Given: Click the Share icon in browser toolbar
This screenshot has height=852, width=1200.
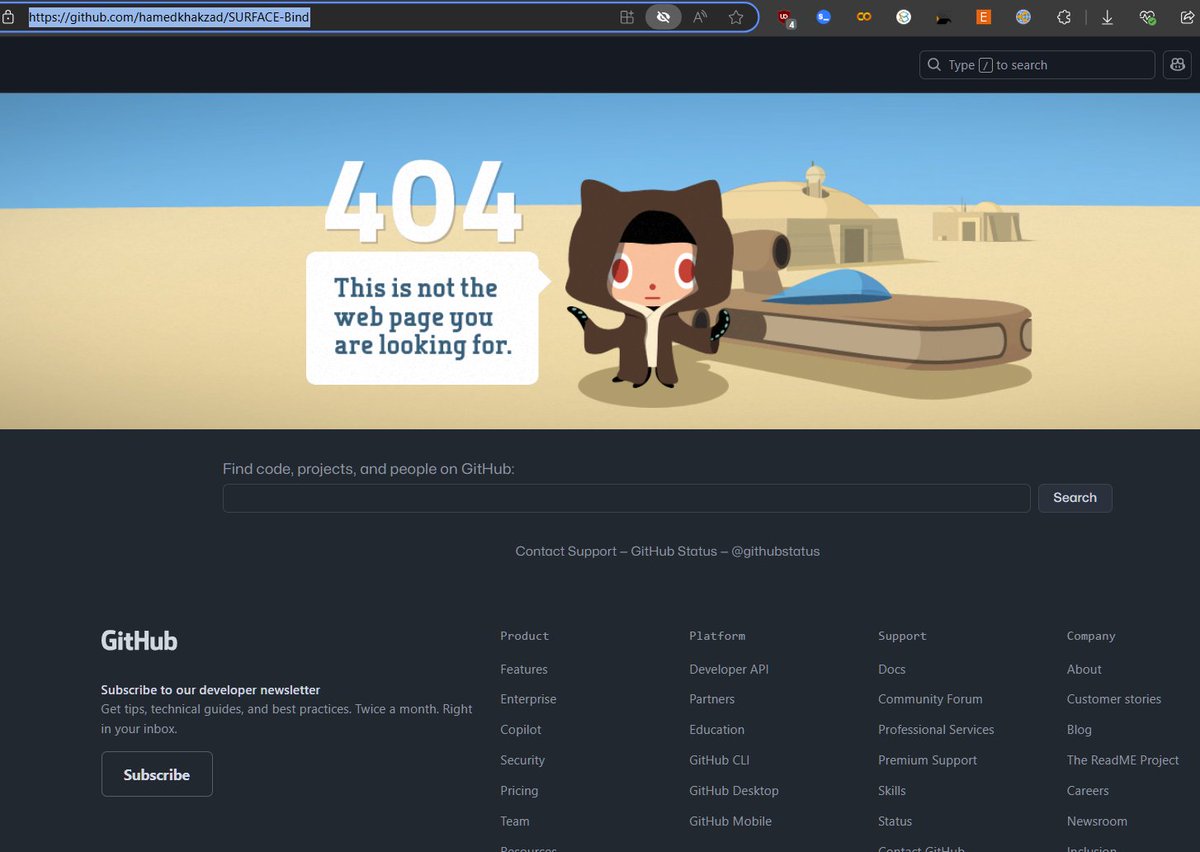Looking at the screenshot, I should [x=1187, y=17].
